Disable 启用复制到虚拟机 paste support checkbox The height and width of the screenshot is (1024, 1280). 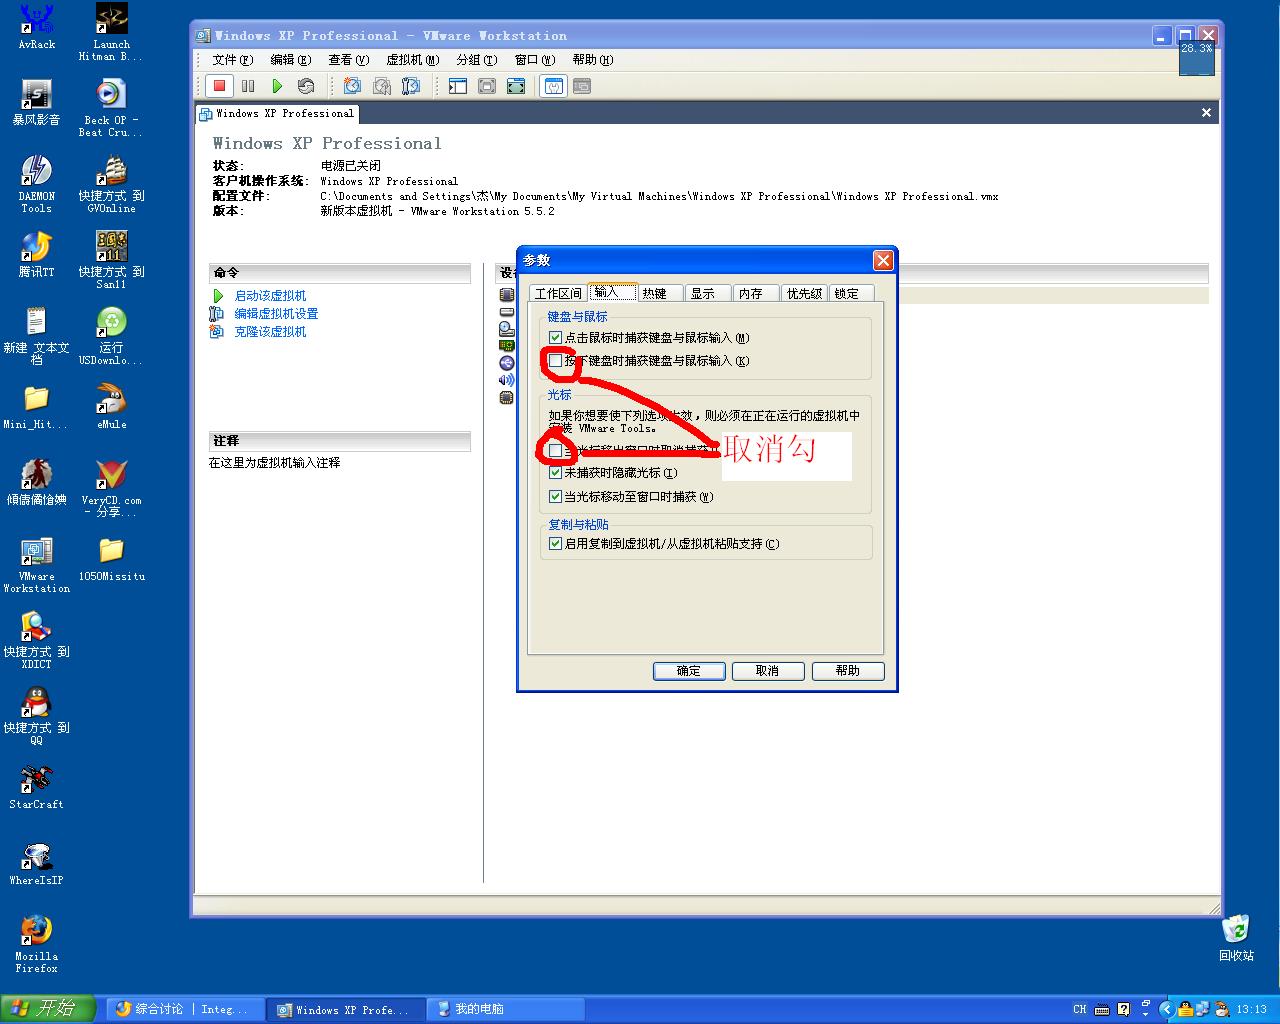pyautogui.click(x=555, y=544)
